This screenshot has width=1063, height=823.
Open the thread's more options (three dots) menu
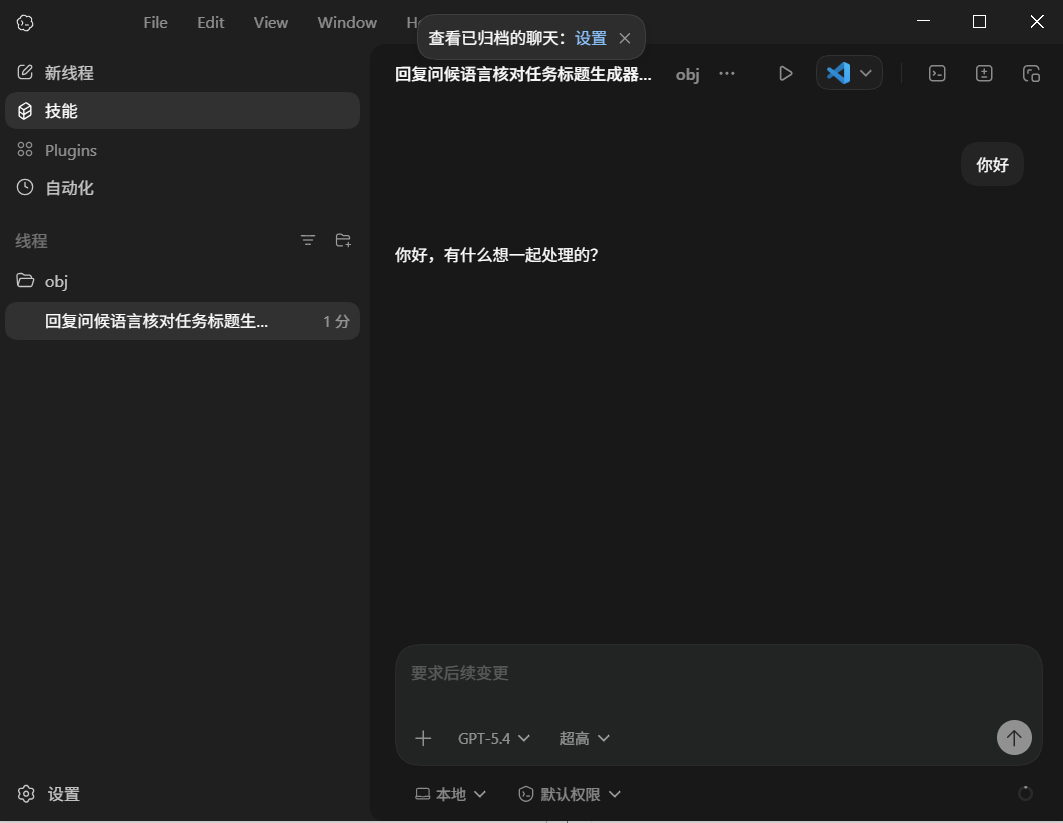[x=727, y=73]
